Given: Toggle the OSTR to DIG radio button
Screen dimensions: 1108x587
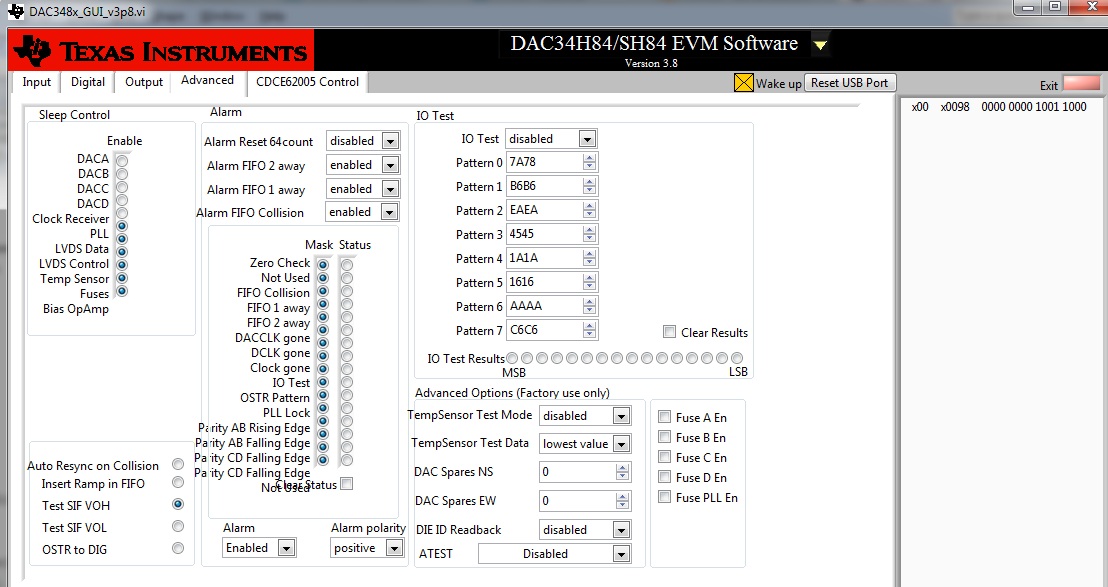Looking at the screenshot, I should pos(178,548).
